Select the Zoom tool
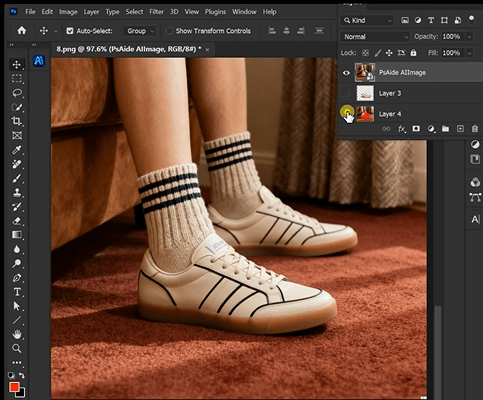 point(17,348)
